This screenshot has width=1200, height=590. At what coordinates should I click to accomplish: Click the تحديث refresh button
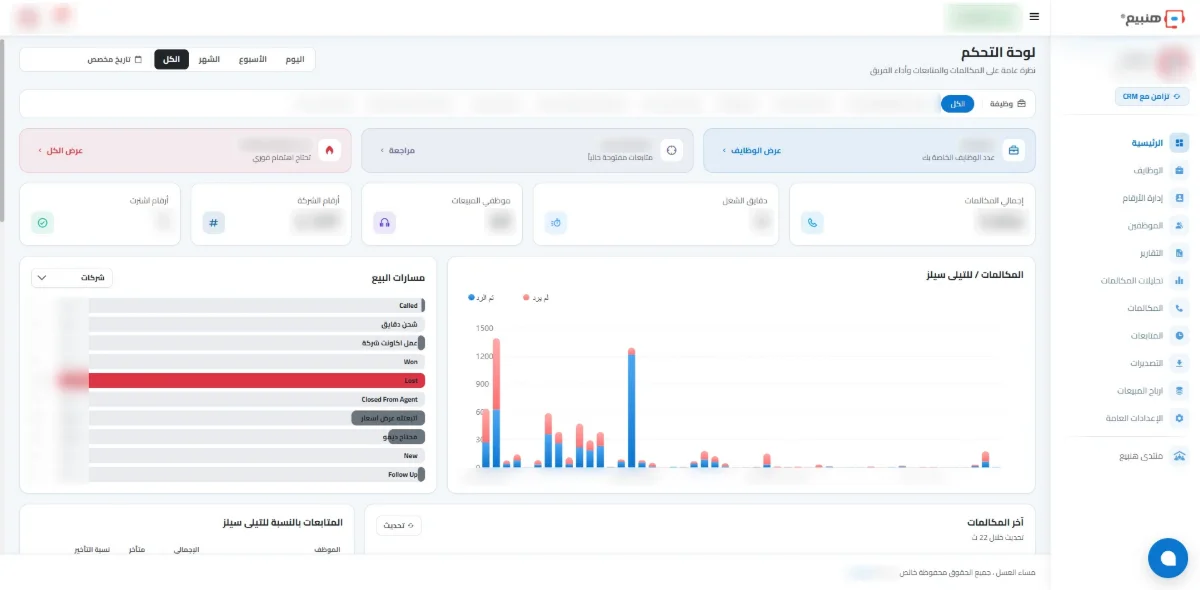pos(399,525)
